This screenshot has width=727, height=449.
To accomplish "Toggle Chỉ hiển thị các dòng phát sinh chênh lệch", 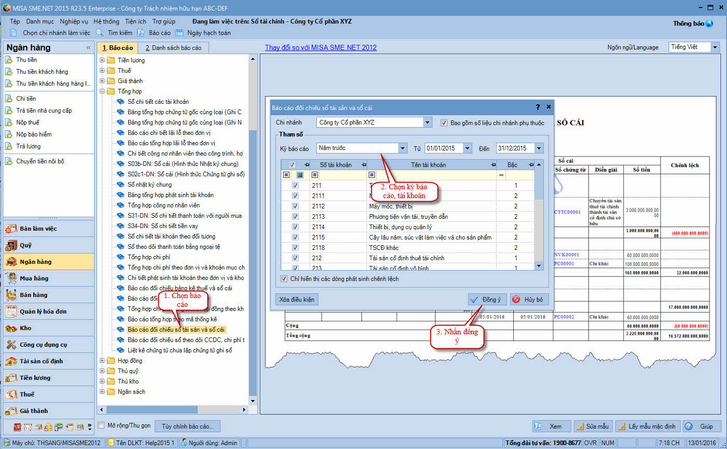I will point(284,279).
